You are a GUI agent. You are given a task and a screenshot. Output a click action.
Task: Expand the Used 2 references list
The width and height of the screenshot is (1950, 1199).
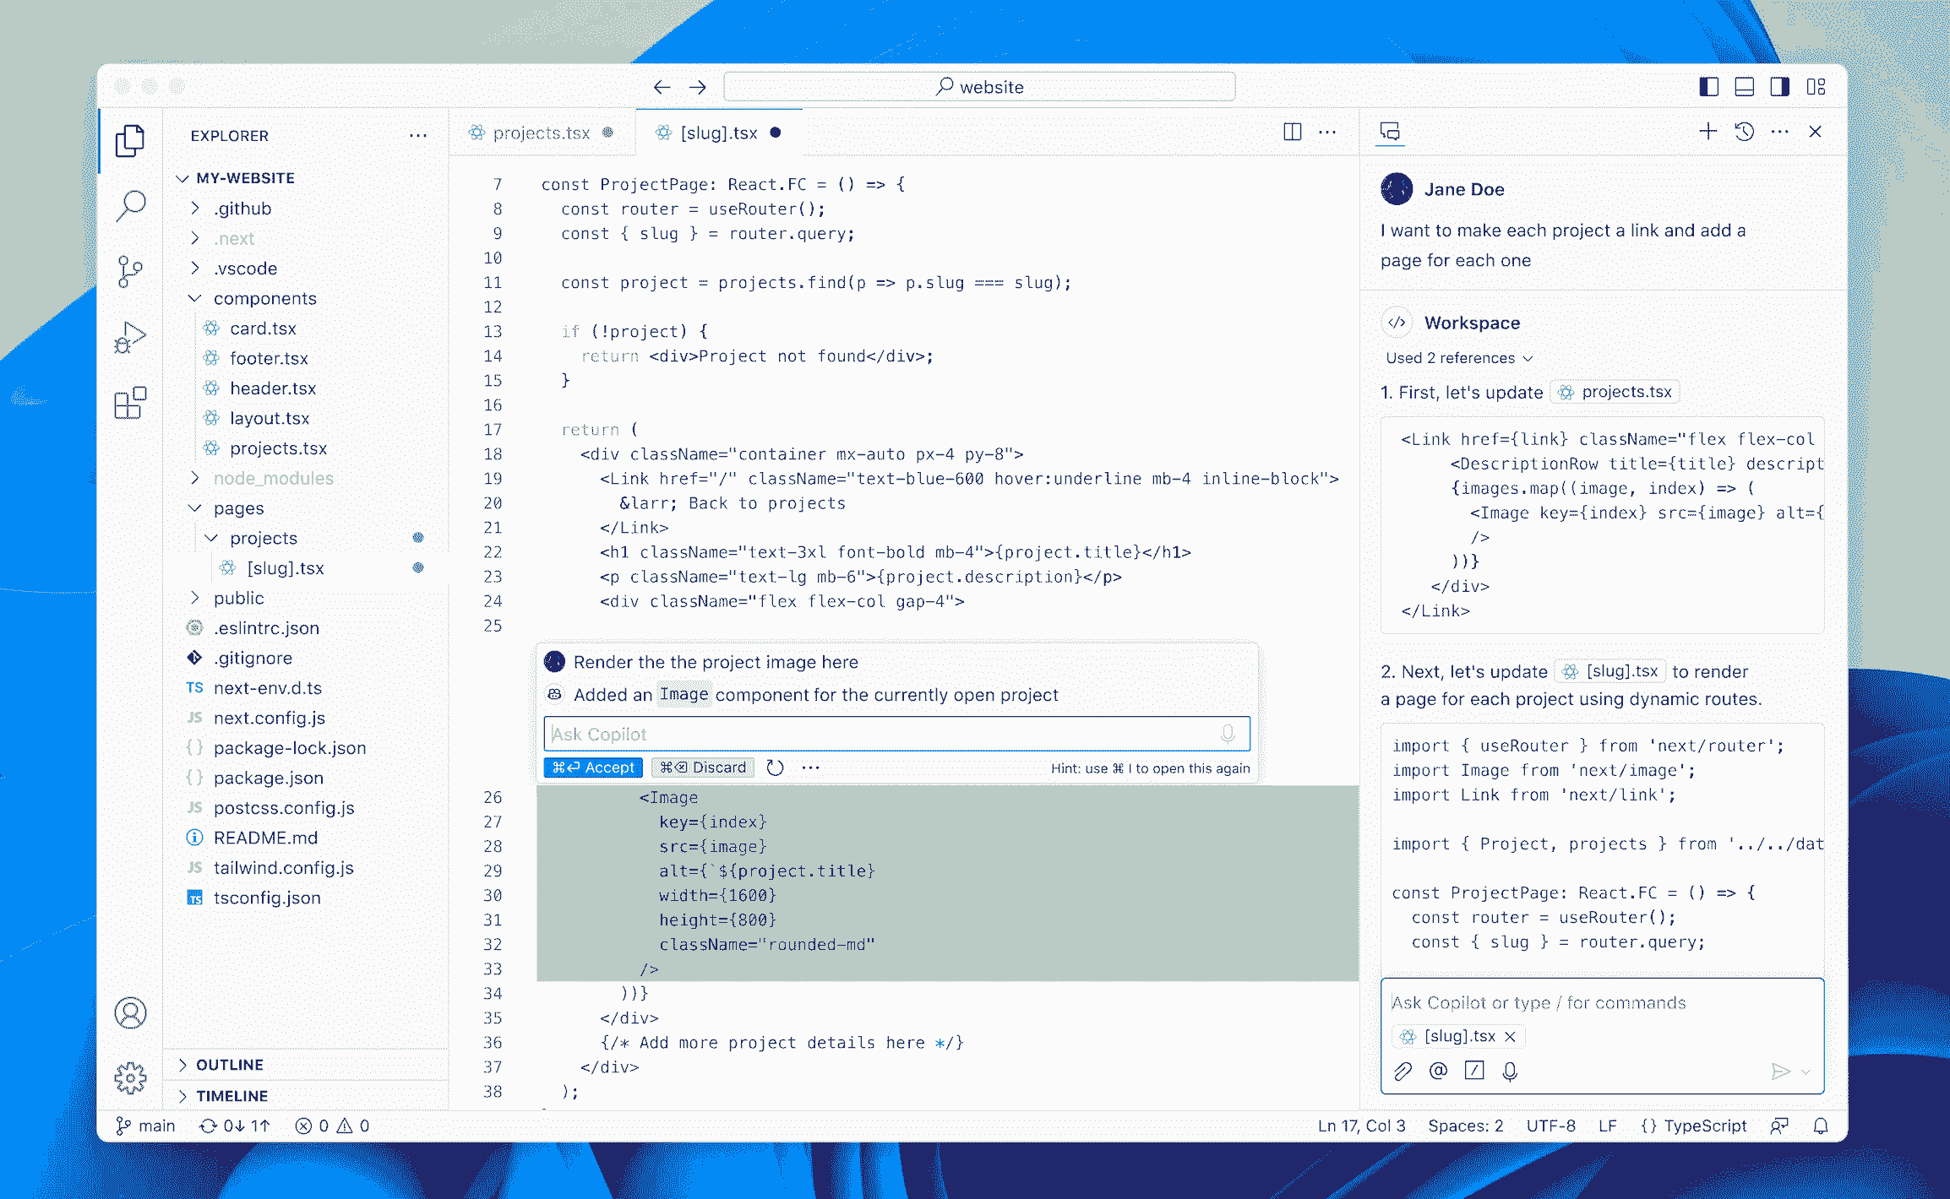coord(1456,357)
